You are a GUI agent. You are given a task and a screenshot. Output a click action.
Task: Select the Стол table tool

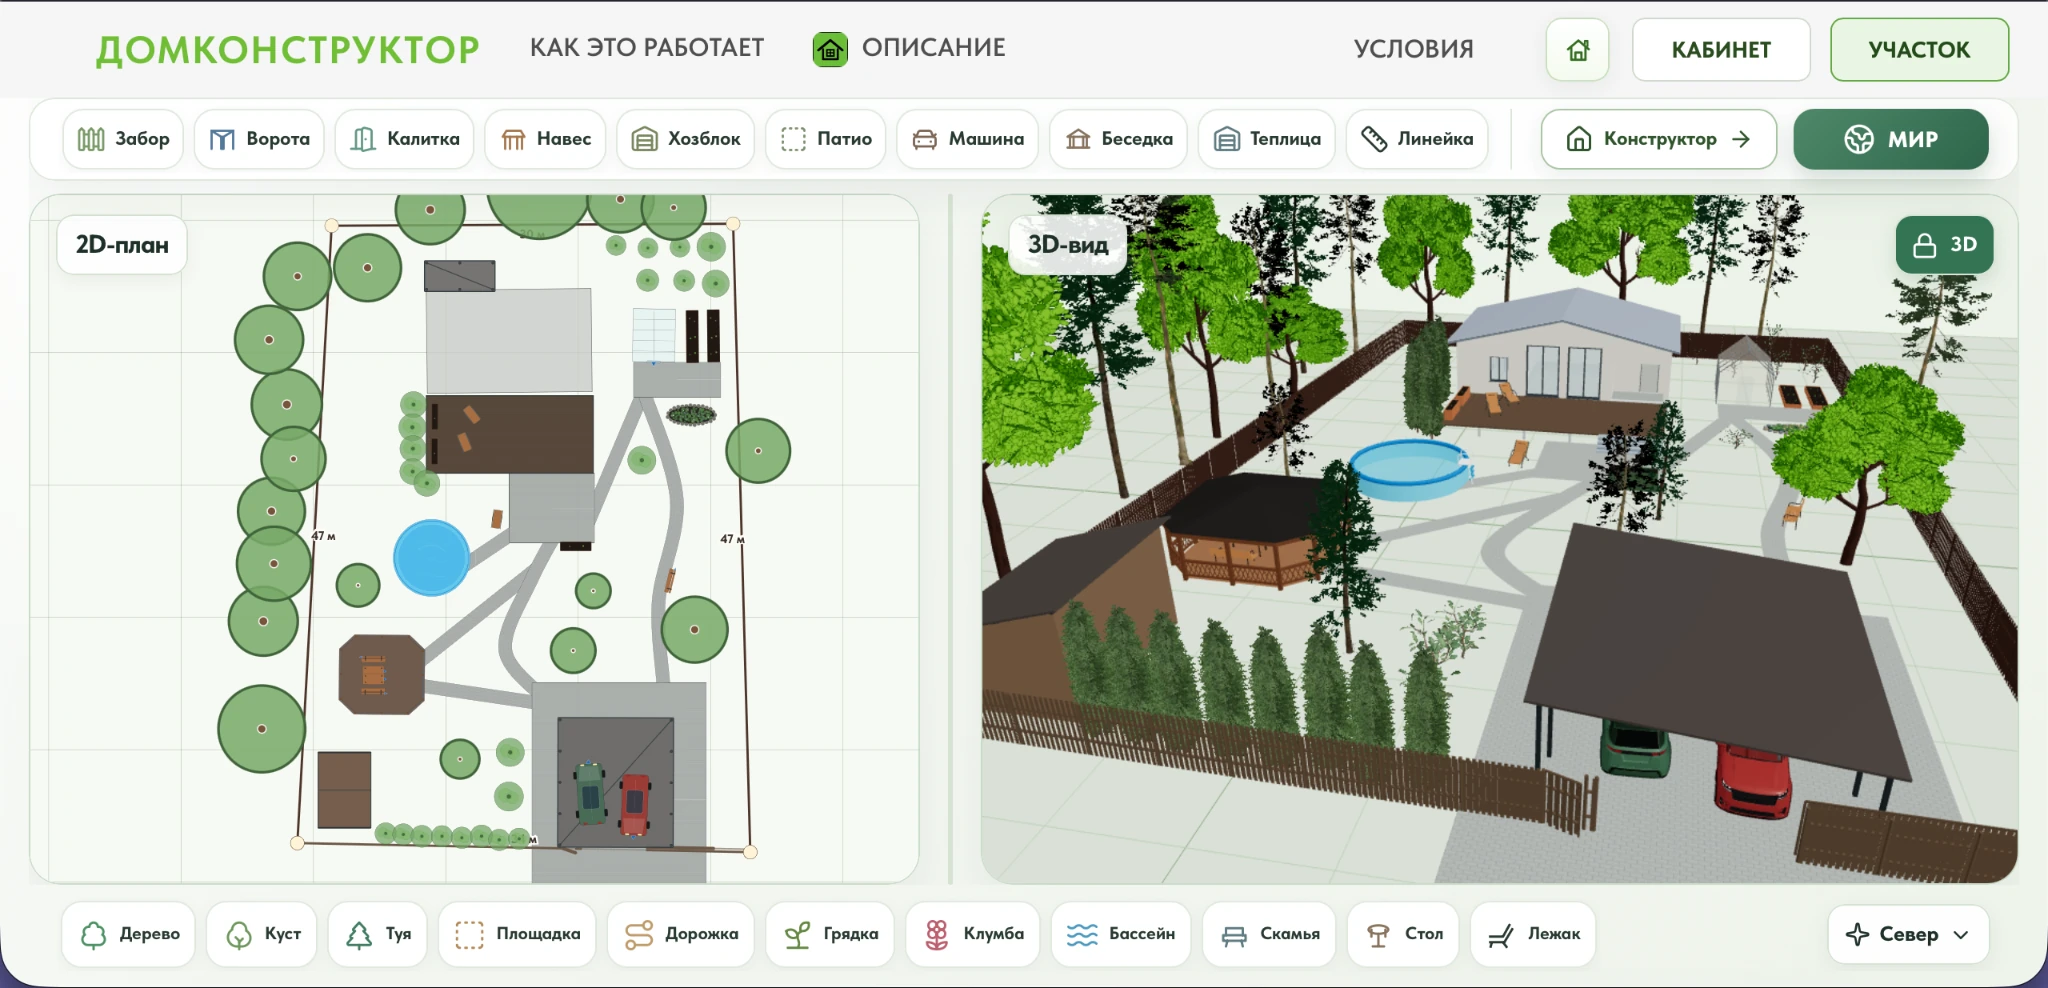pos(1403,934)
